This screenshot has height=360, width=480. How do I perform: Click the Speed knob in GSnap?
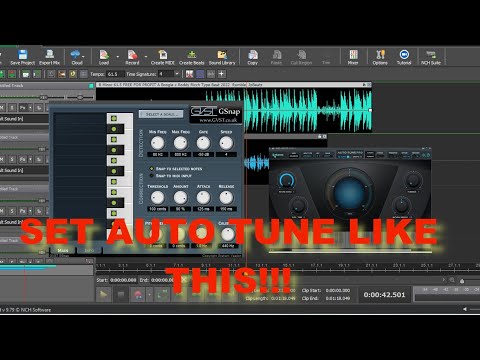tap(226, 143)
